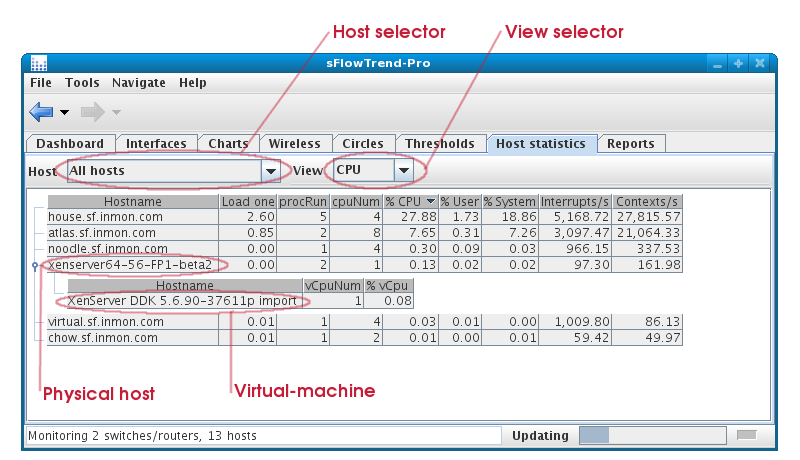Click the Updating progress bar

point(649,435)
